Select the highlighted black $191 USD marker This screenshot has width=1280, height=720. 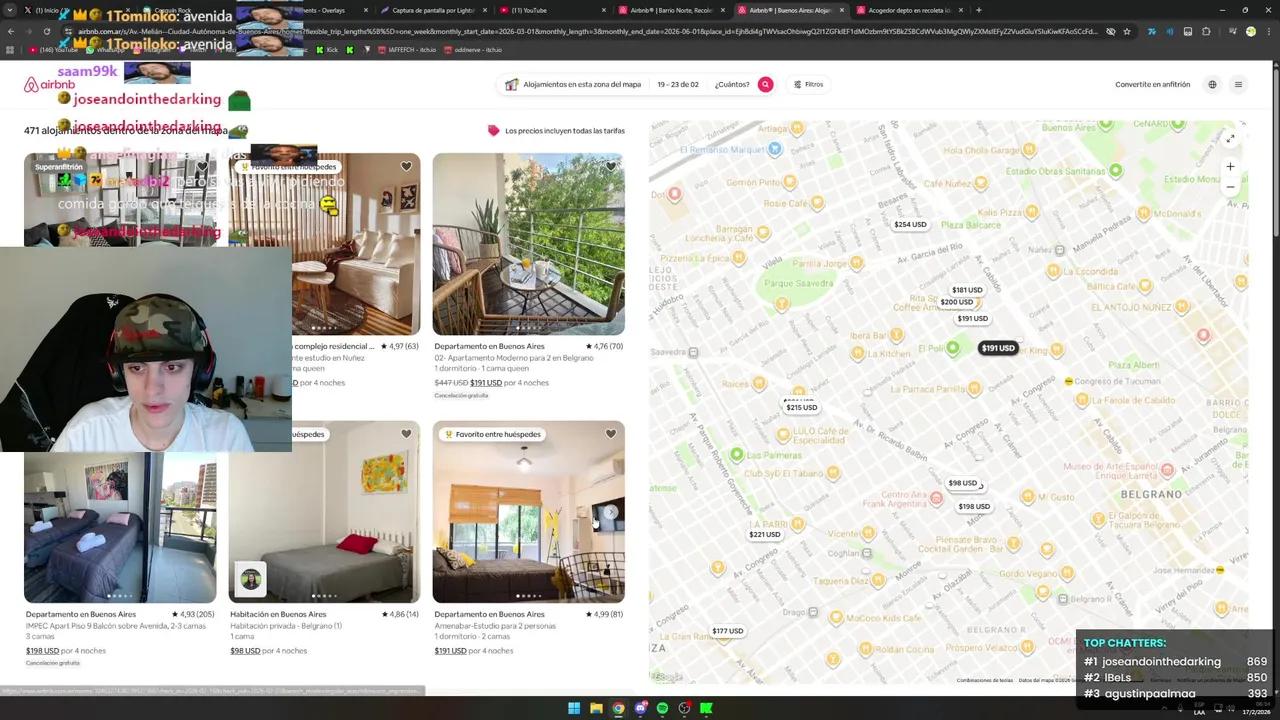point(998,348)
